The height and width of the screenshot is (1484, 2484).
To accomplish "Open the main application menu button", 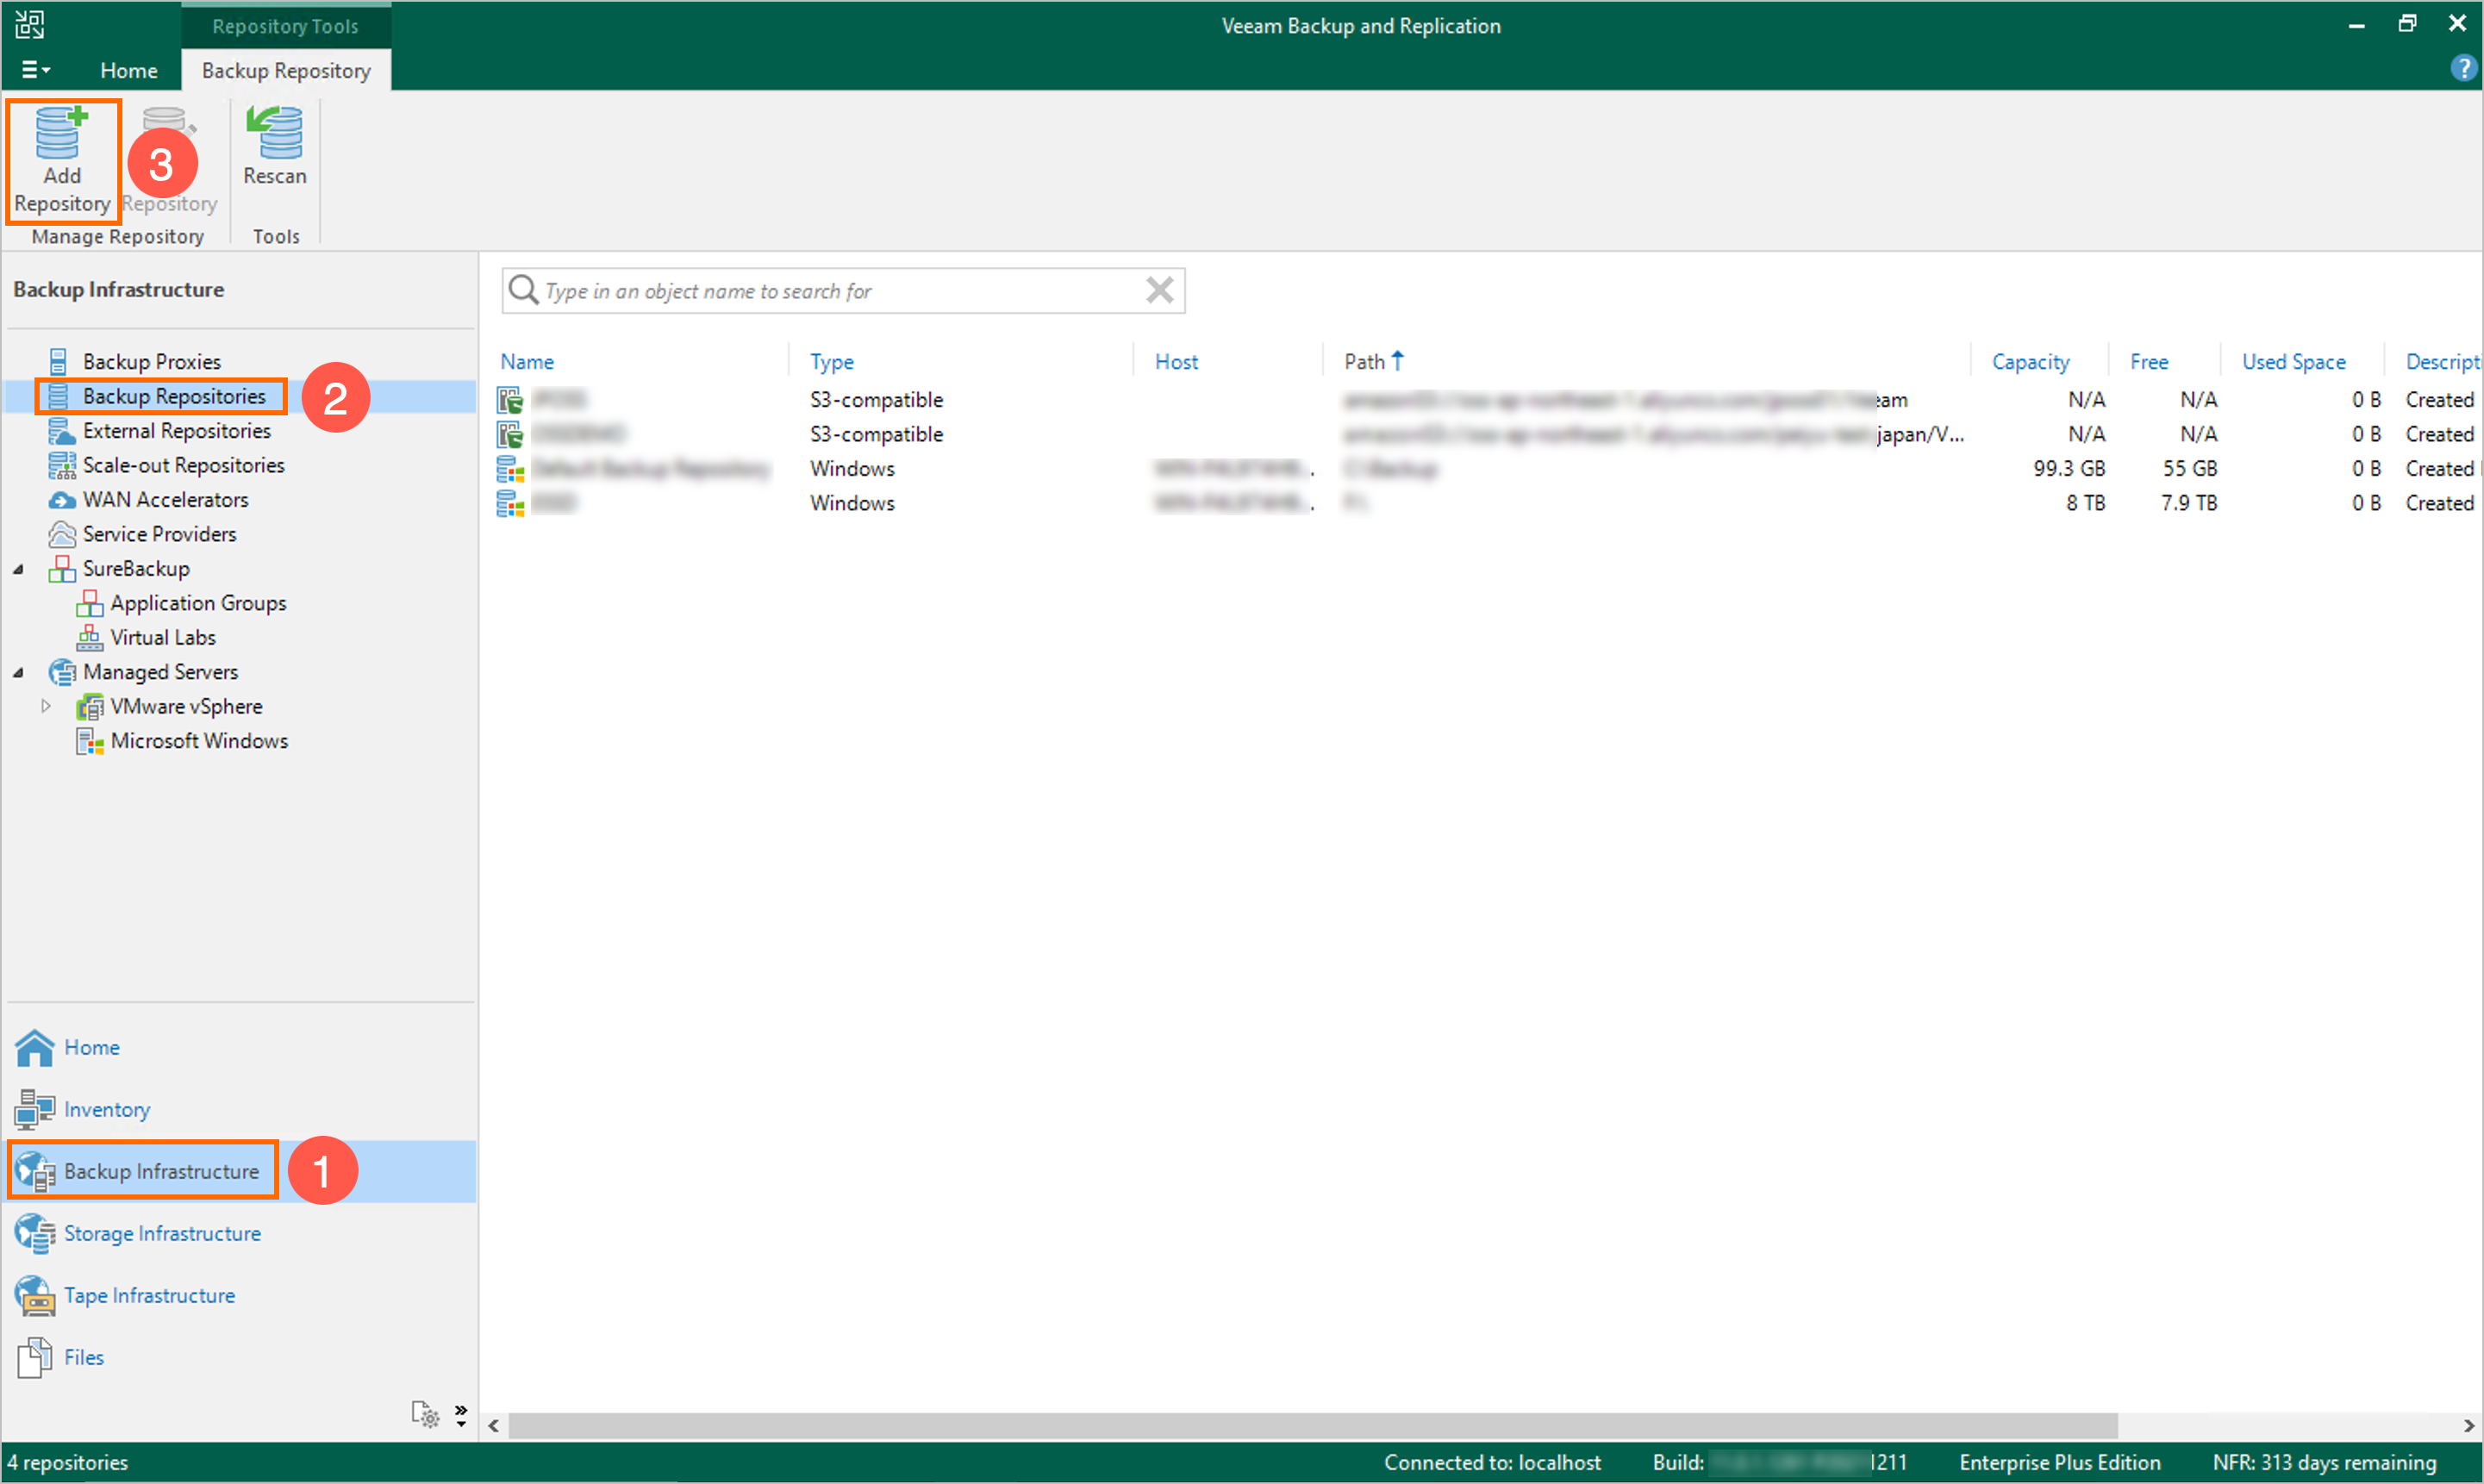I will click(35, 70).
